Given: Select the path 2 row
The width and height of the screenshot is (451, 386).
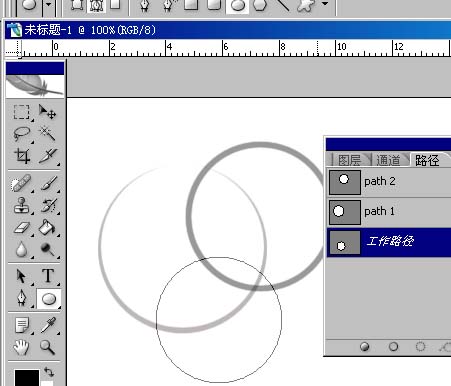Looking at the screenshot, I should point(389,182).
